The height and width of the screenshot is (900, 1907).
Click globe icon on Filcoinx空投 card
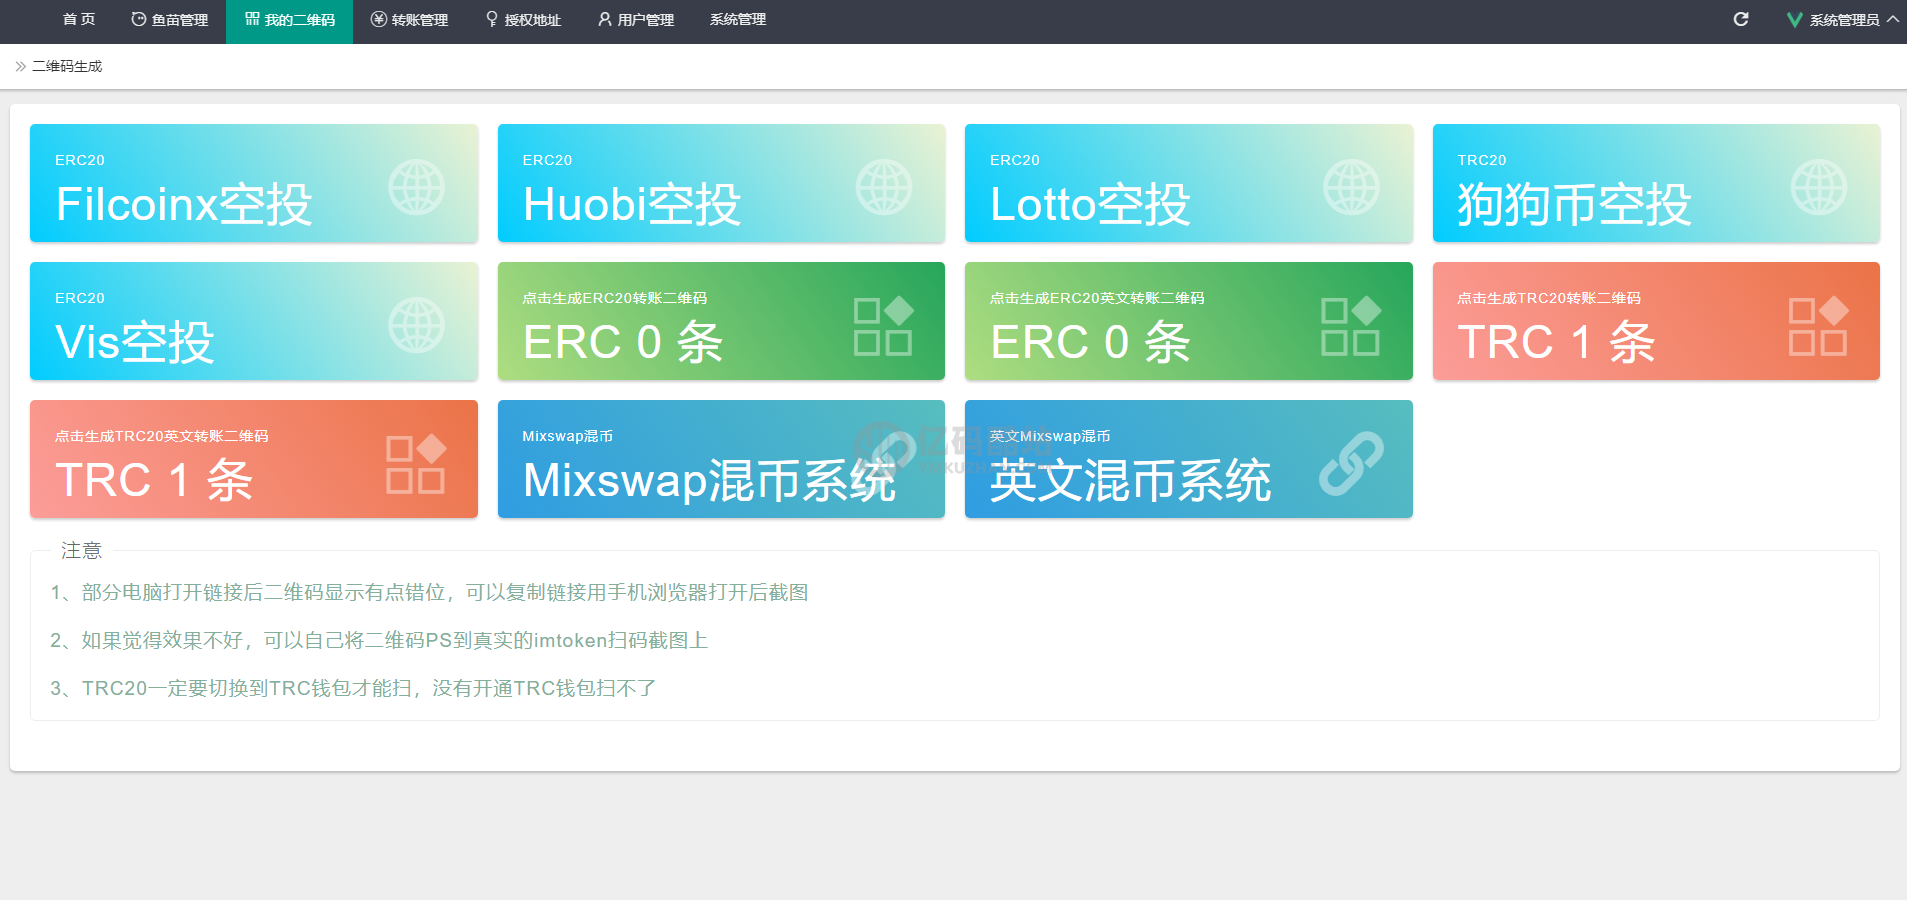pyautogui.click(x=416, y=187)
